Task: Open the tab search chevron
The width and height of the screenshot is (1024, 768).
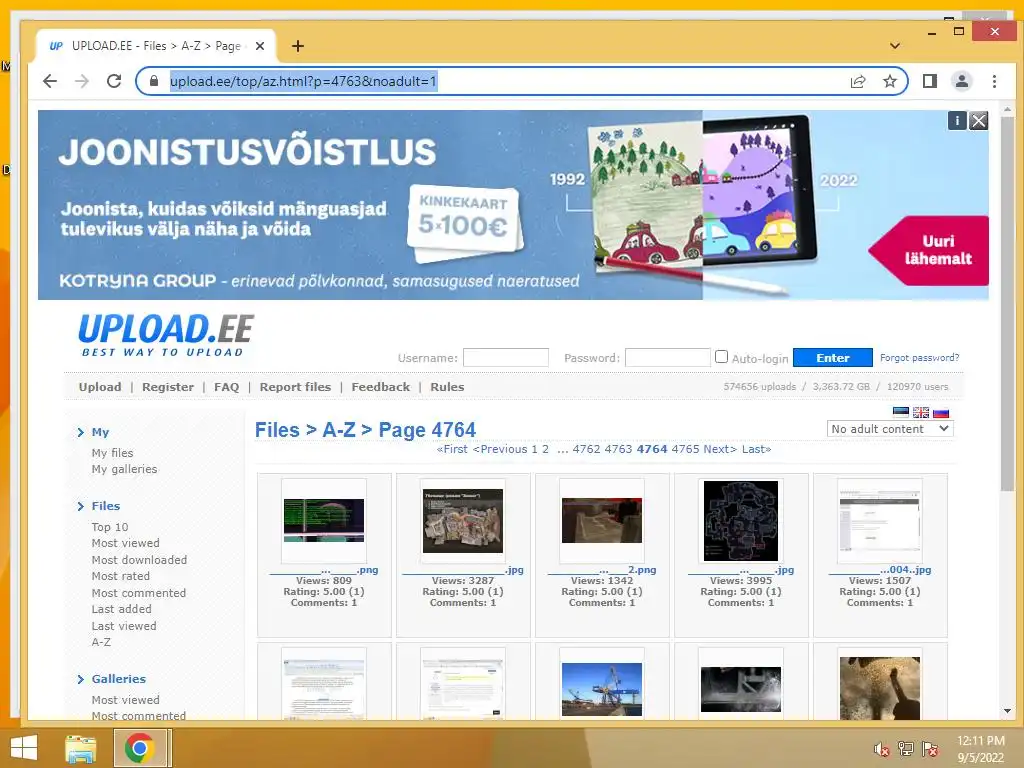Action: (x=895, y=46)
